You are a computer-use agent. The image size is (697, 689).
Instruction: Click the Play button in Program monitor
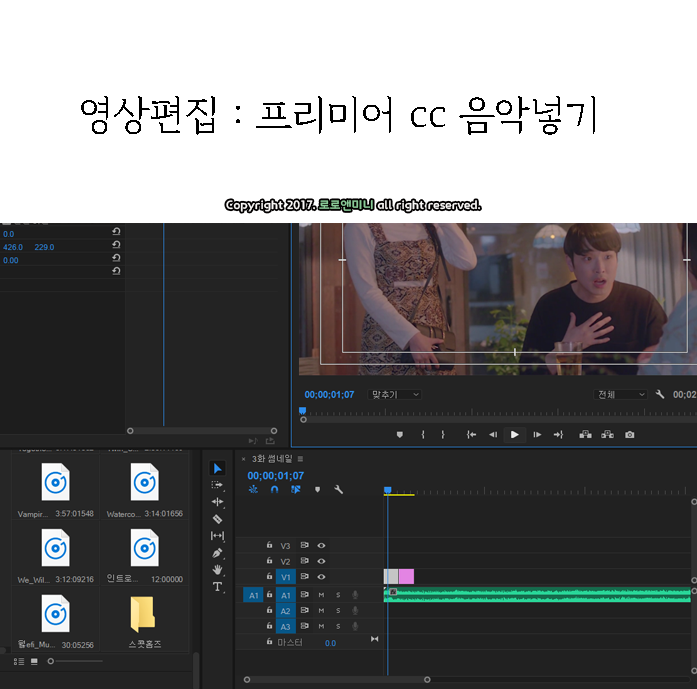pyautogui.click(x=514, y=435)
